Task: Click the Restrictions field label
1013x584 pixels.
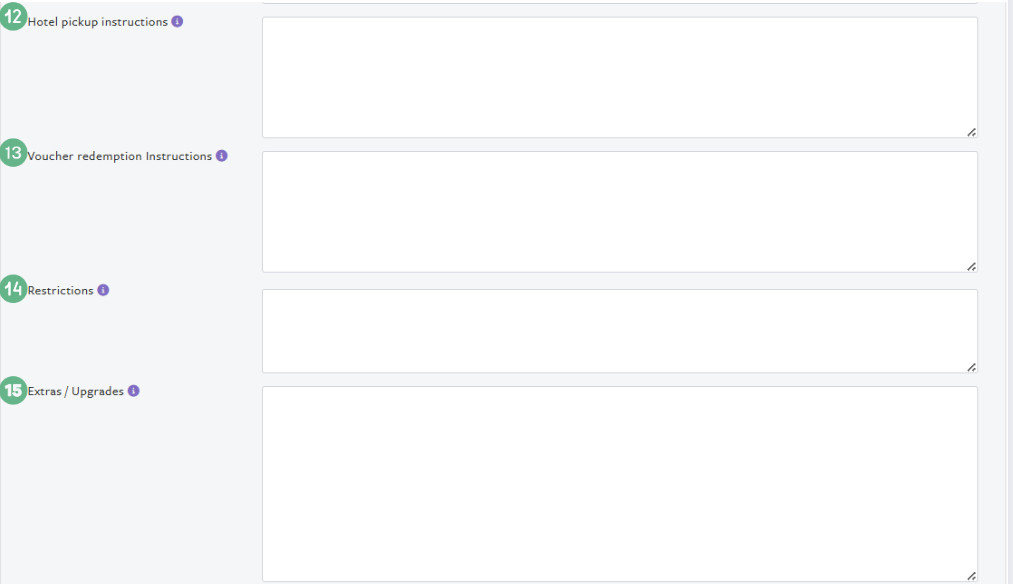Action: 61,291
